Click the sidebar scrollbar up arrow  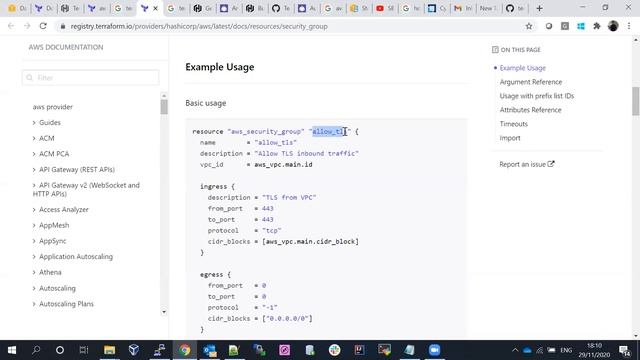(x=164, y=96)
